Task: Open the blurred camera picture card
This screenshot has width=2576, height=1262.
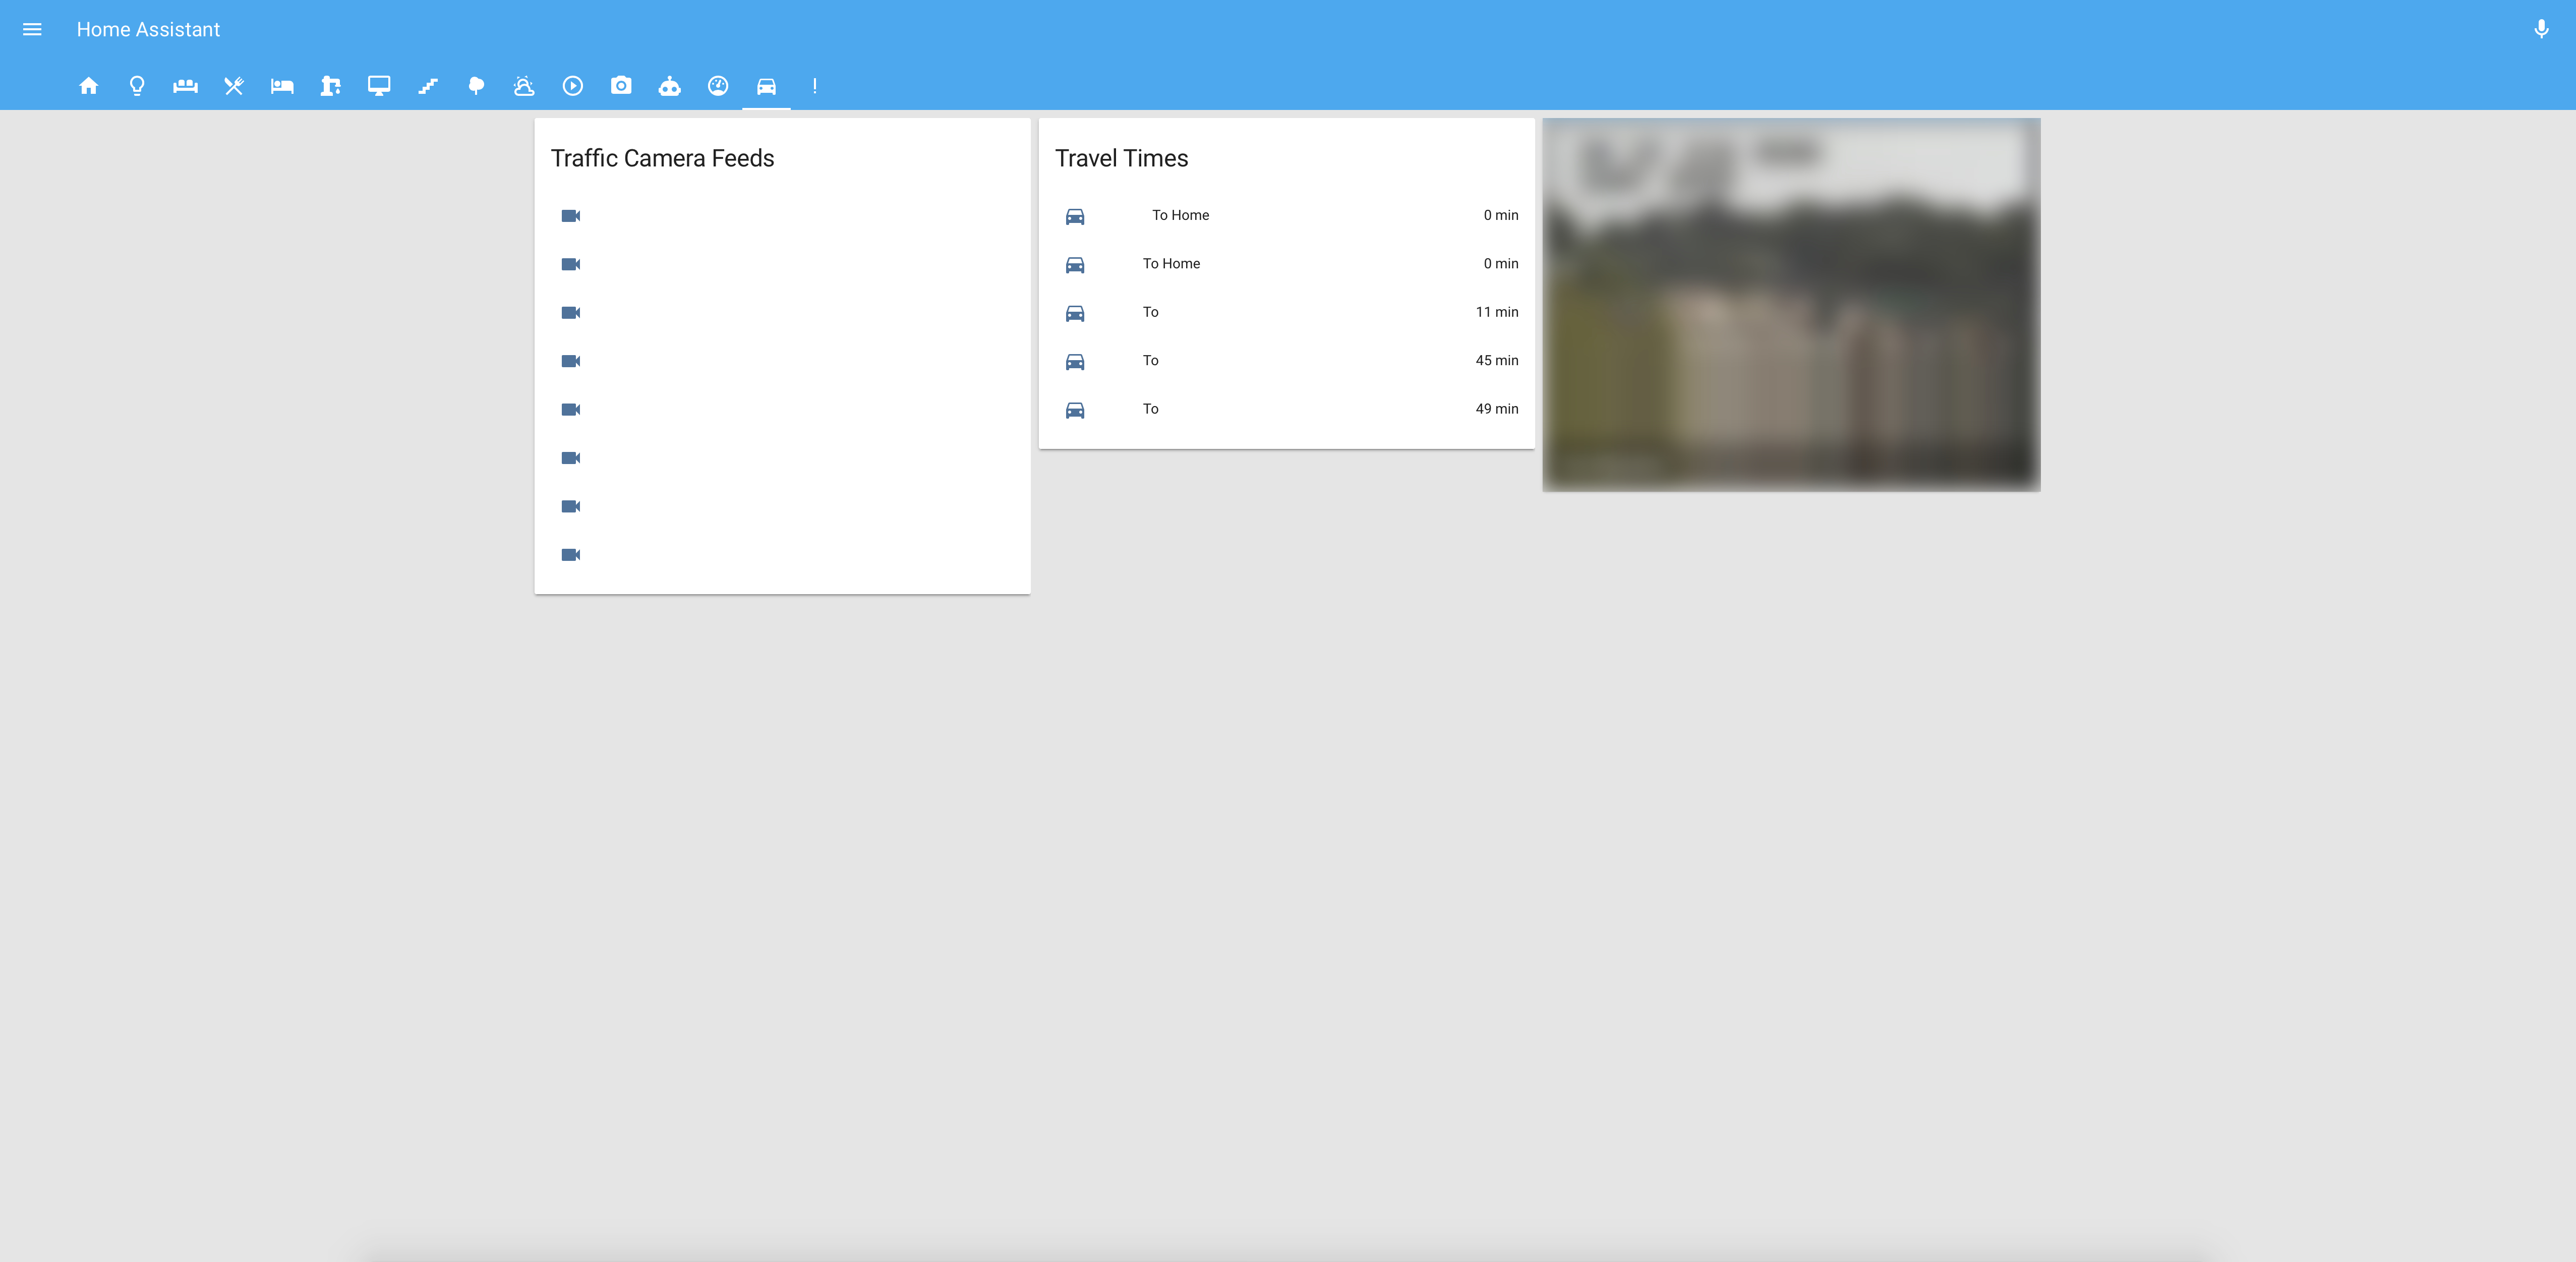Action: 1791,305
